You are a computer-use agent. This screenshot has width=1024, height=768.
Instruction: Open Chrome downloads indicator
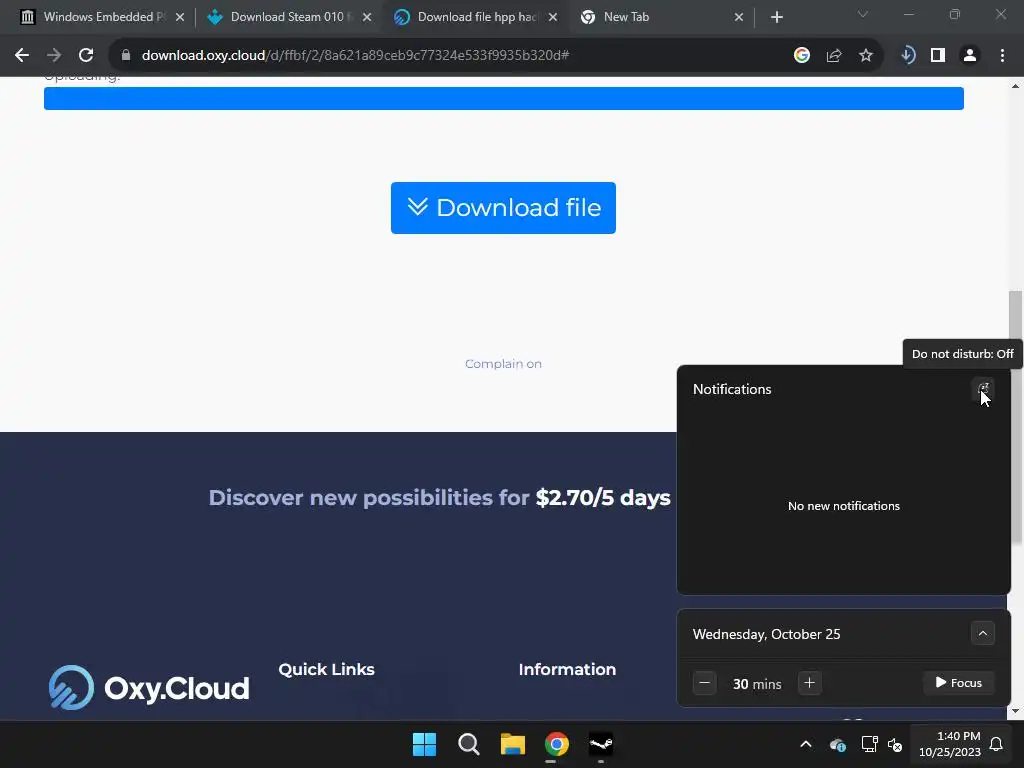click(x=907, y=56)
